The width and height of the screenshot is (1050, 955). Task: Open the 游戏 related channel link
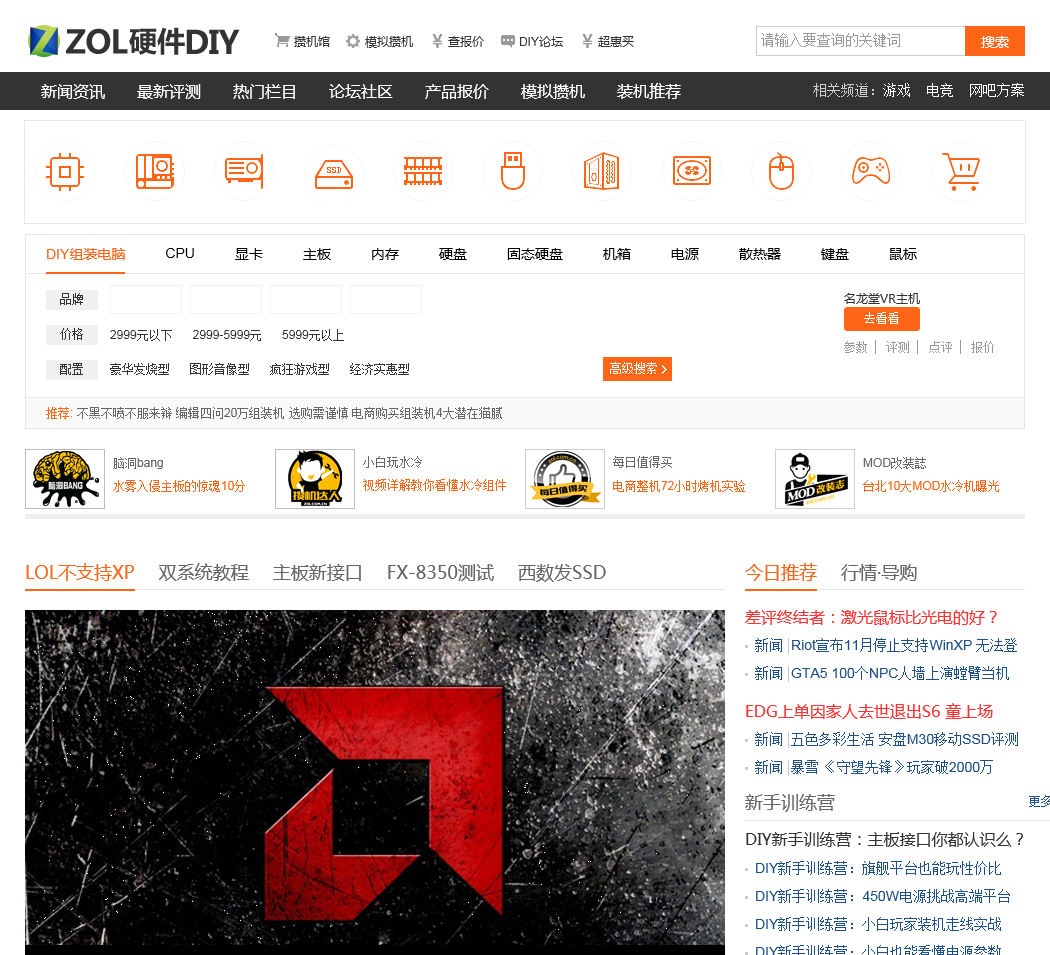(897, 90)
